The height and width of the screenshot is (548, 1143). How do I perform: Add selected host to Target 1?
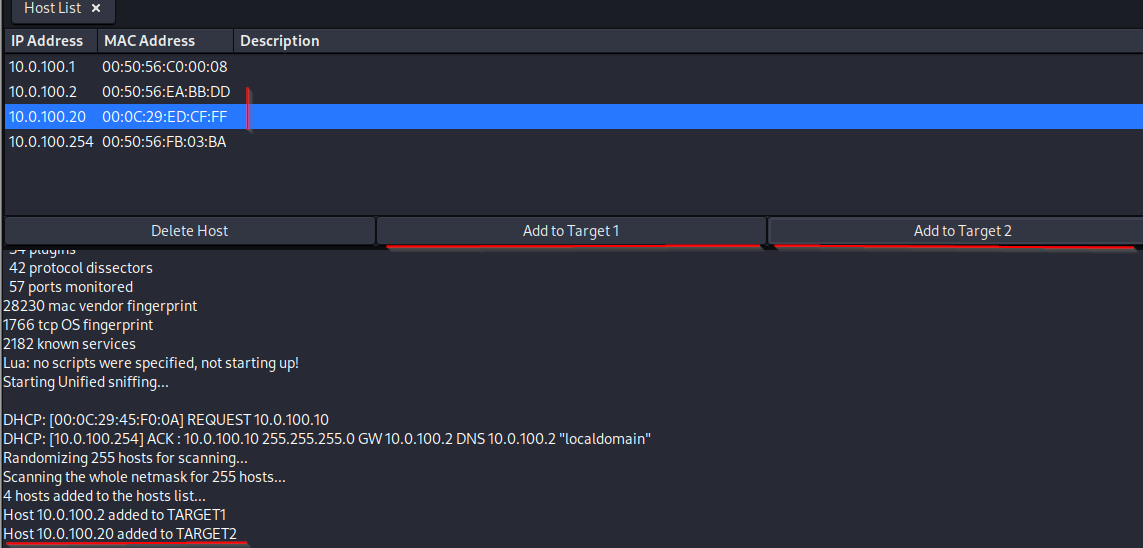pos(571,231)
